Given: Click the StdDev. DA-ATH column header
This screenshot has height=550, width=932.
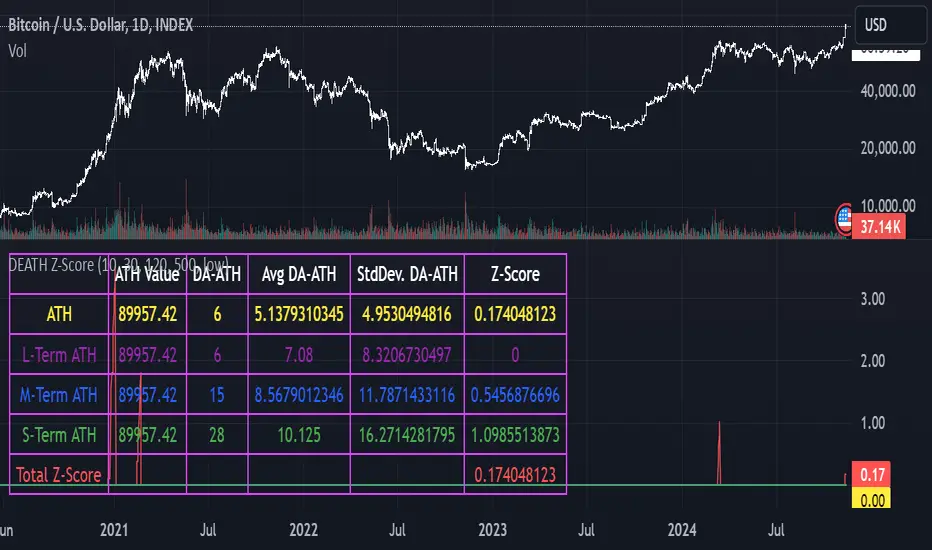Looking at the screenshot, I should click(x=407, y=274).
